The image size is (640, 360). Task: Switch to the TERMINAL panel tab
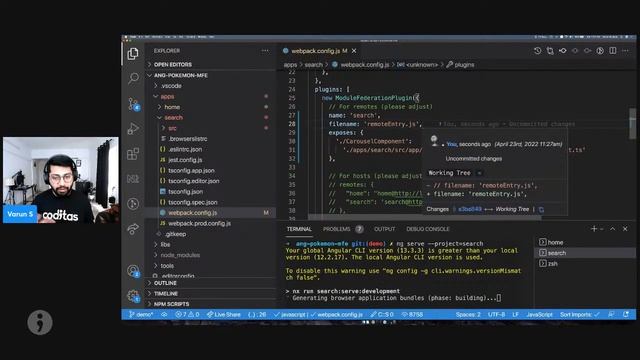299,229
